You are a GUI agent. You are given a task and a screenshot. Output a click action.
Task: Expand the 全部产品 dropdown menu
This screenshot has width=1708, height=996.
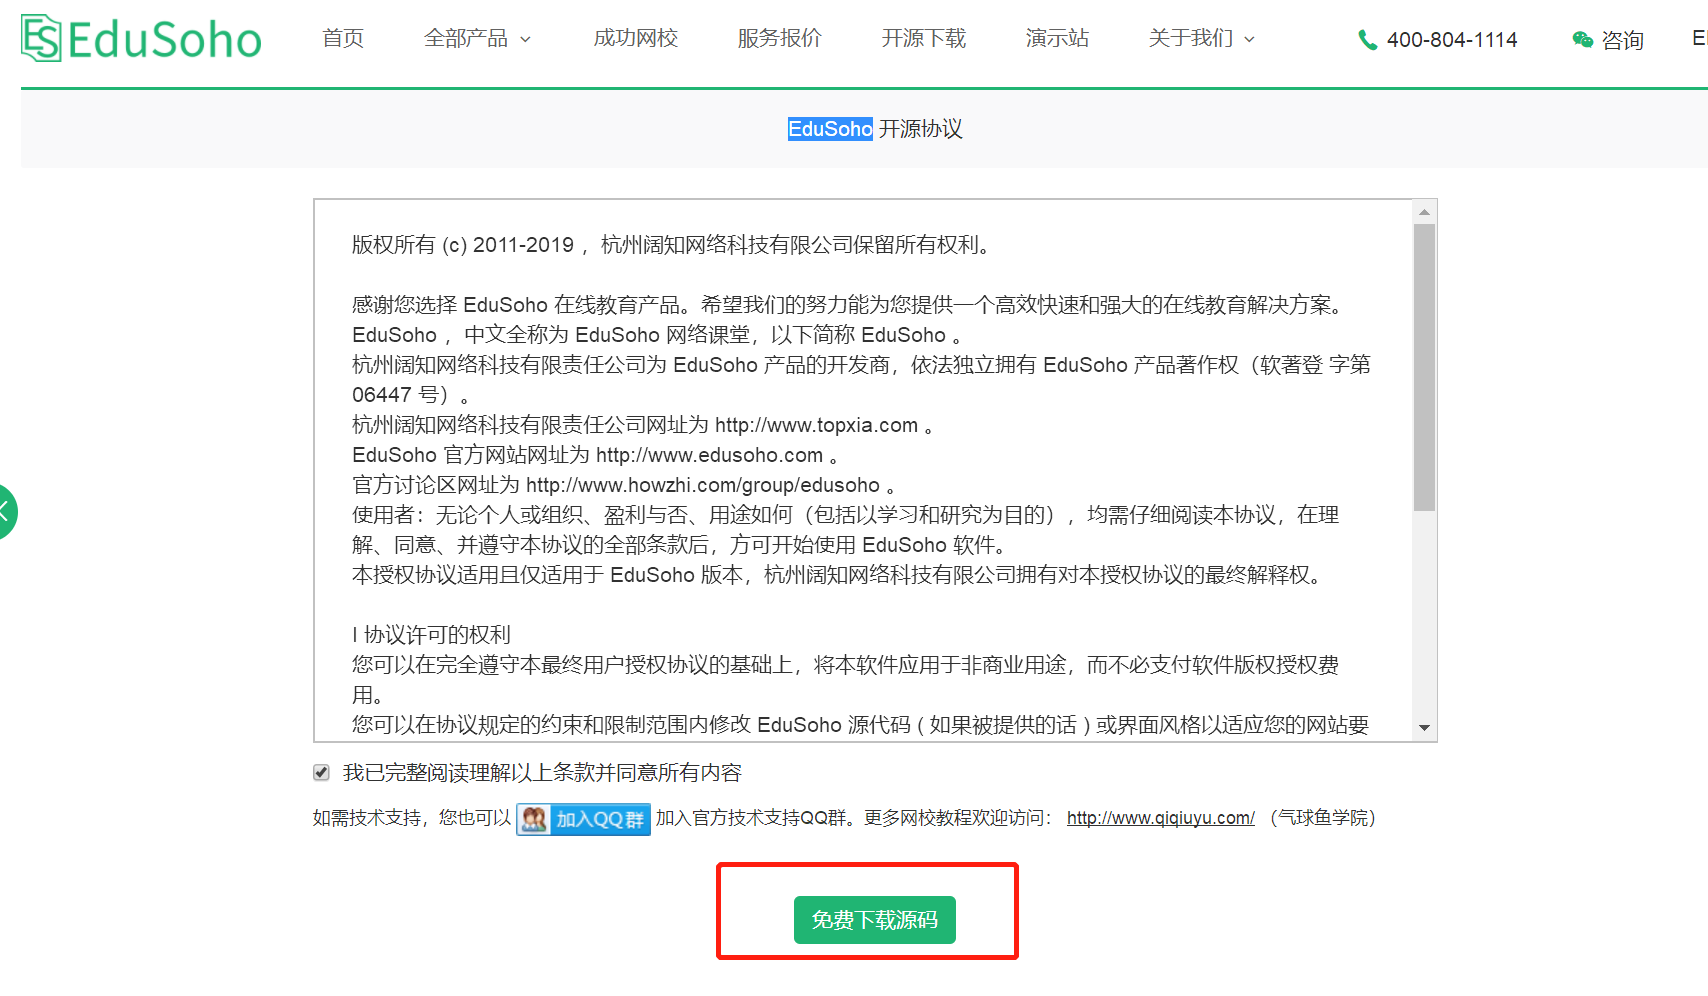477,38
